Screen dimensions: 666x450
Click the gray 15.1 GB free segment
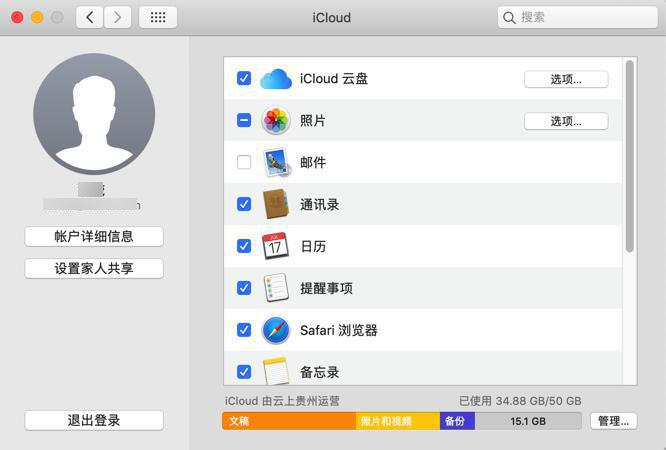coord(528,421)
